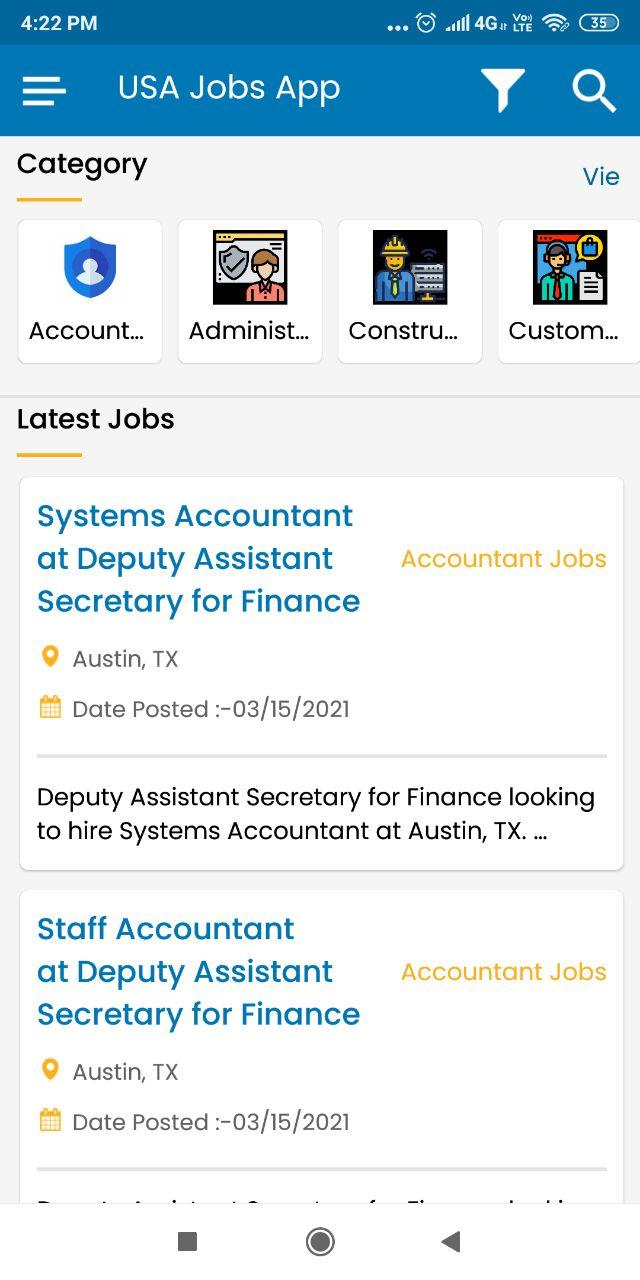Open the Construction category icon
Screen dimensions: 640x1280
point(410,268)
